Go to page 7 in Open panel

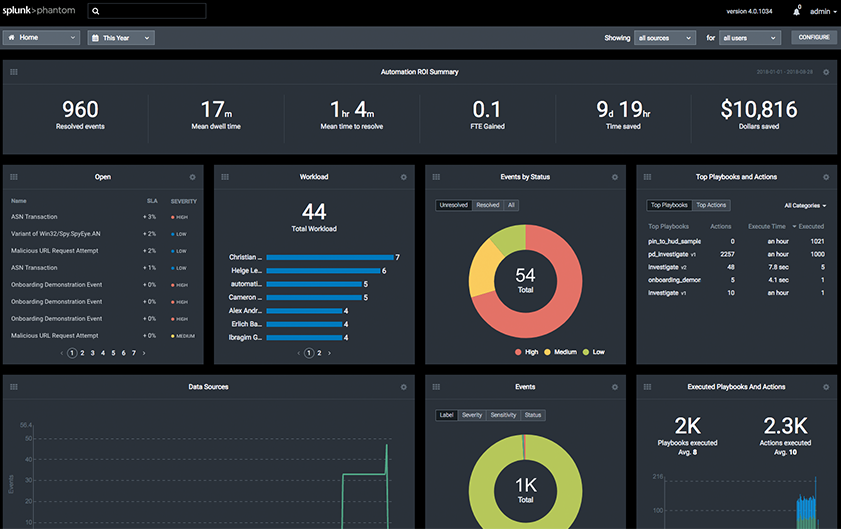point(134,353)
